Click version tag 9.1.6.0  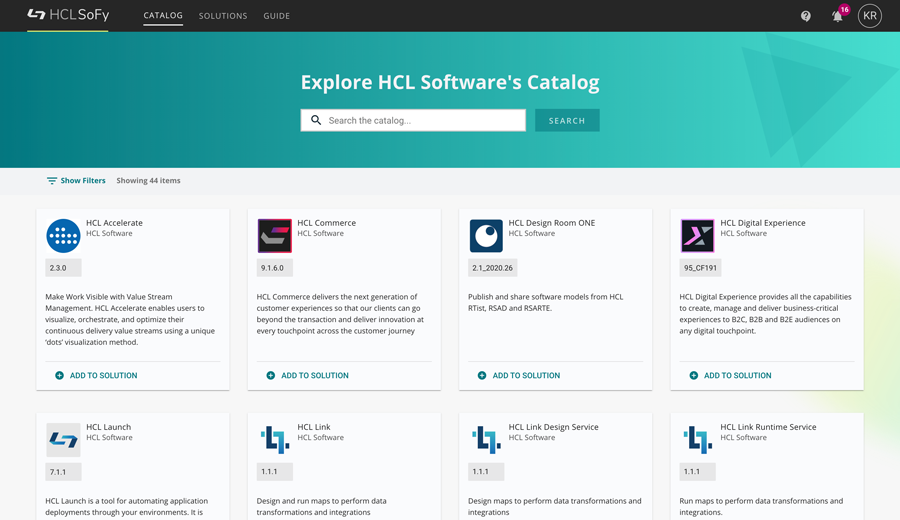[274, 268]
